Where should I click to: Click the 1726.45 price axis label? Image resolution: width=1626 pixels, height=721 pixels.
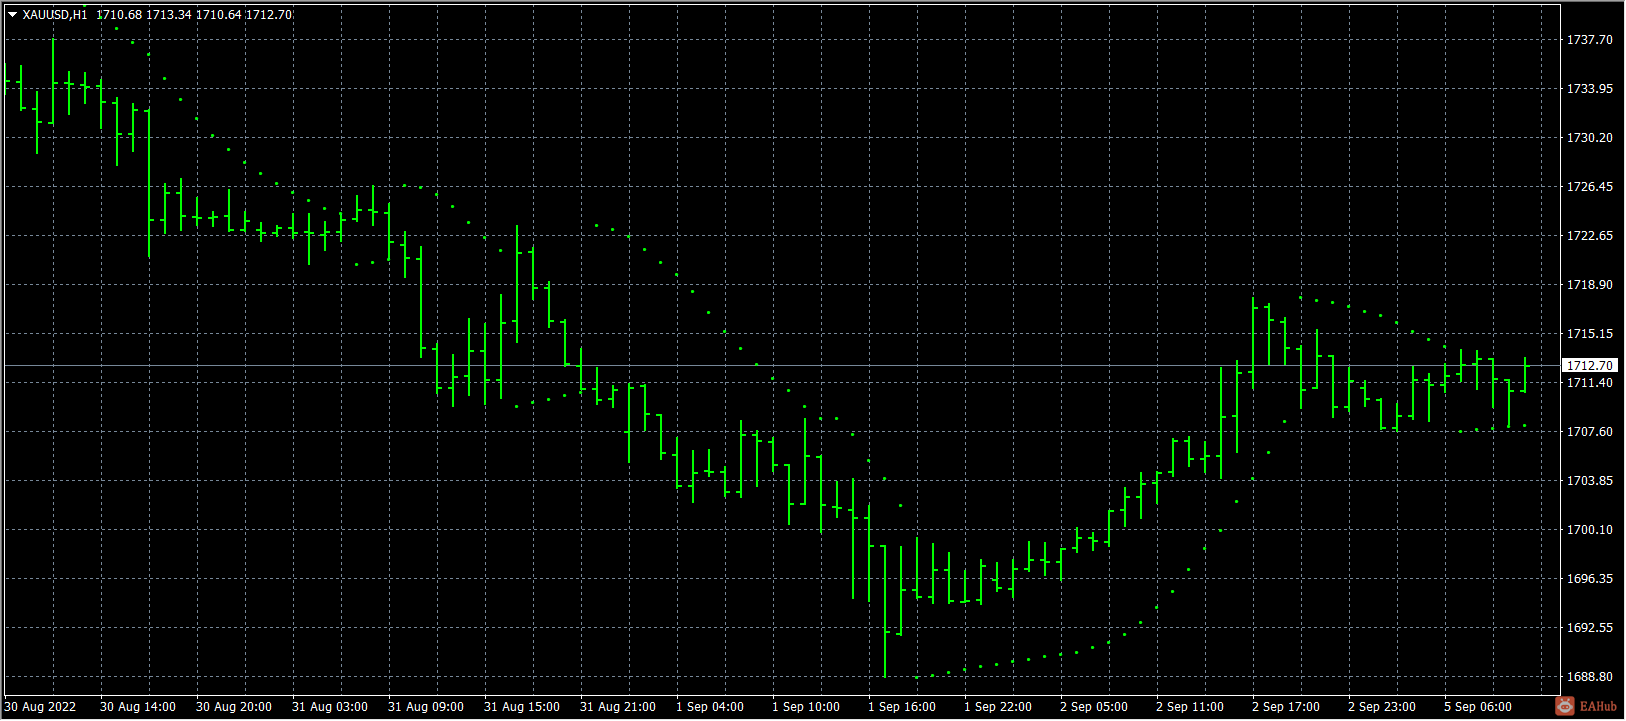click(1590, 187)
